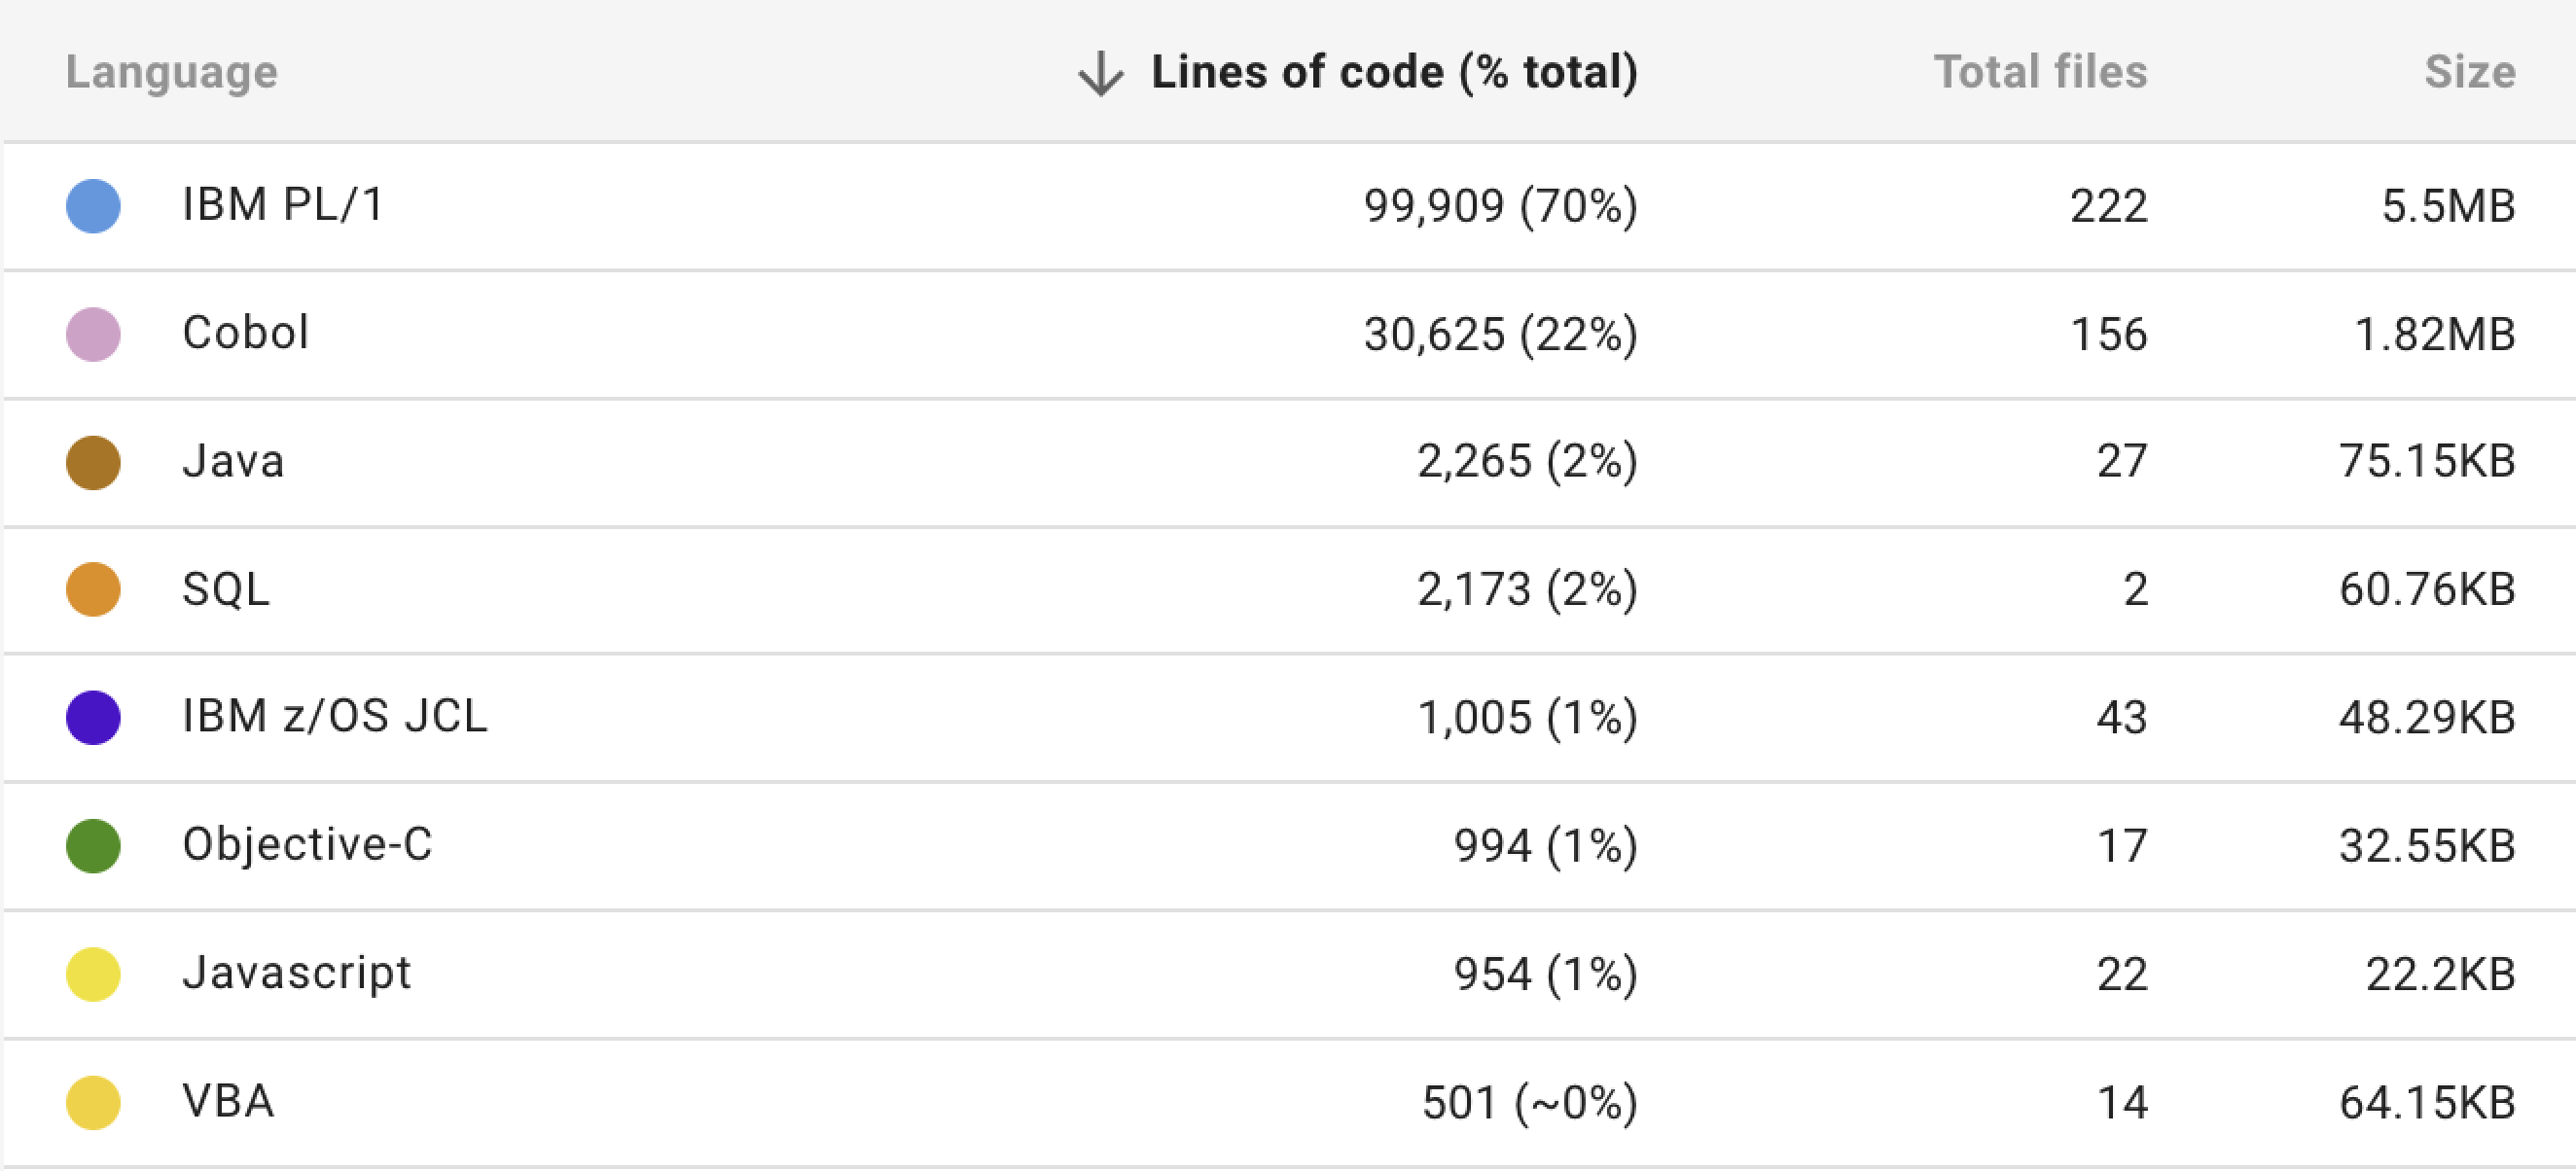Click the orange SQL color dot
Screen dimensions: 2576x1171
pos(93,590)
